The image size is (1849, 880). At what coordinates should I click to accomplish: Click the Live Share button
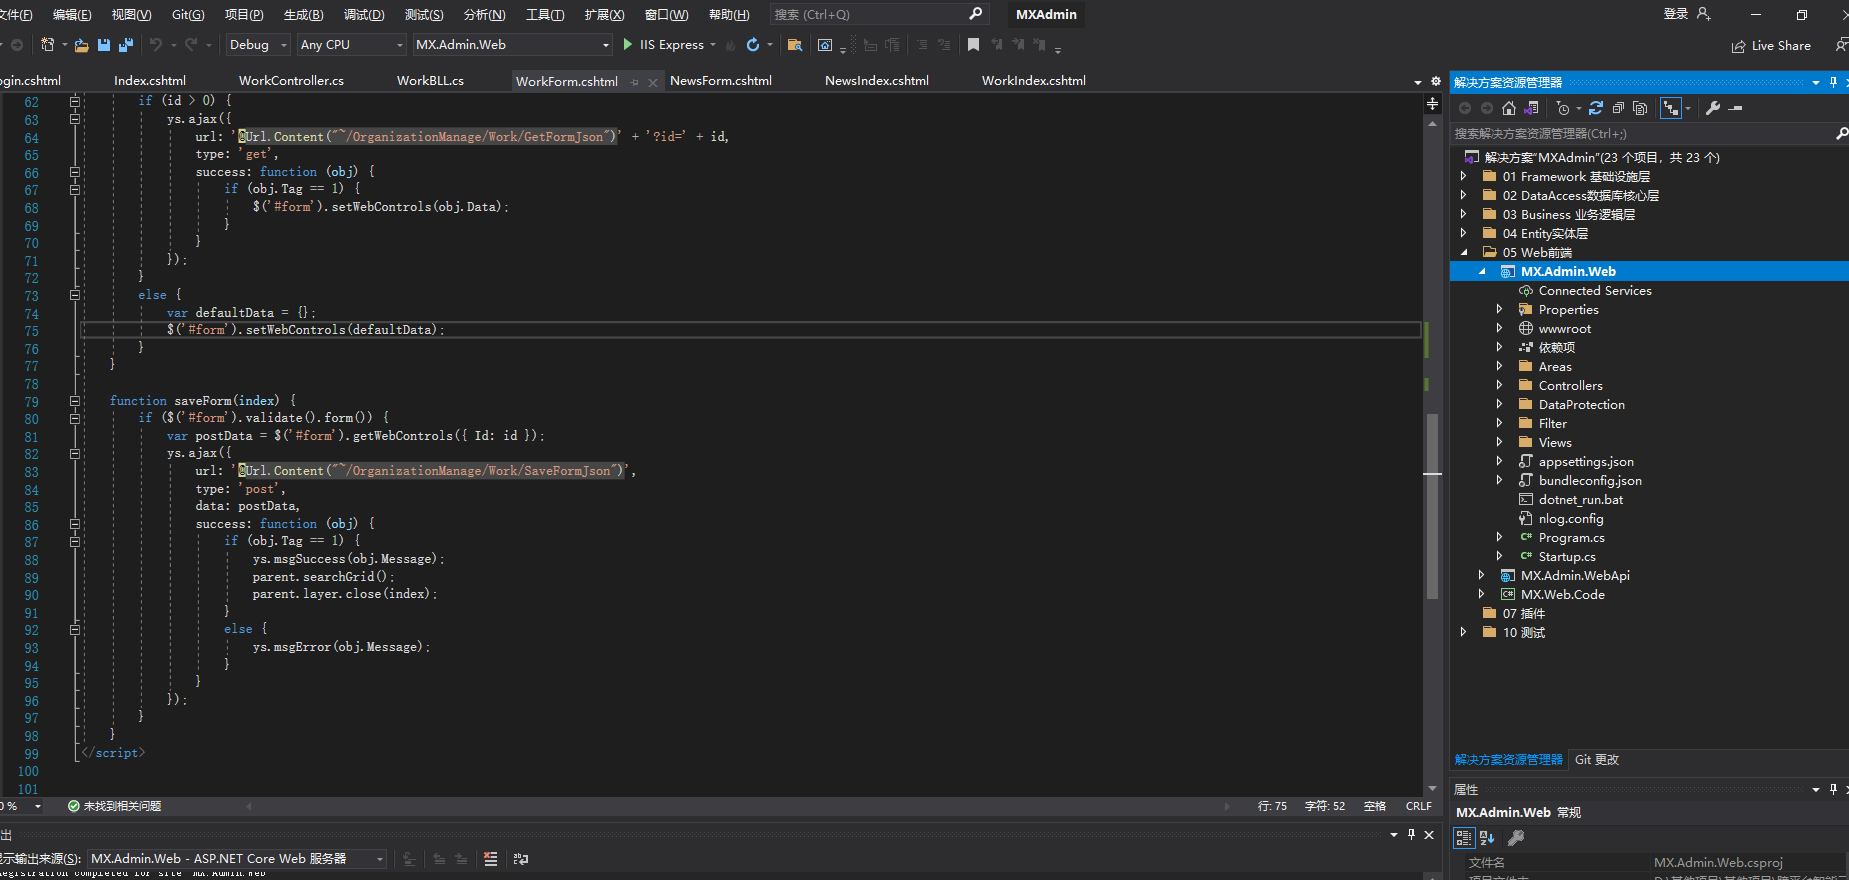(x=1771, y=46)
